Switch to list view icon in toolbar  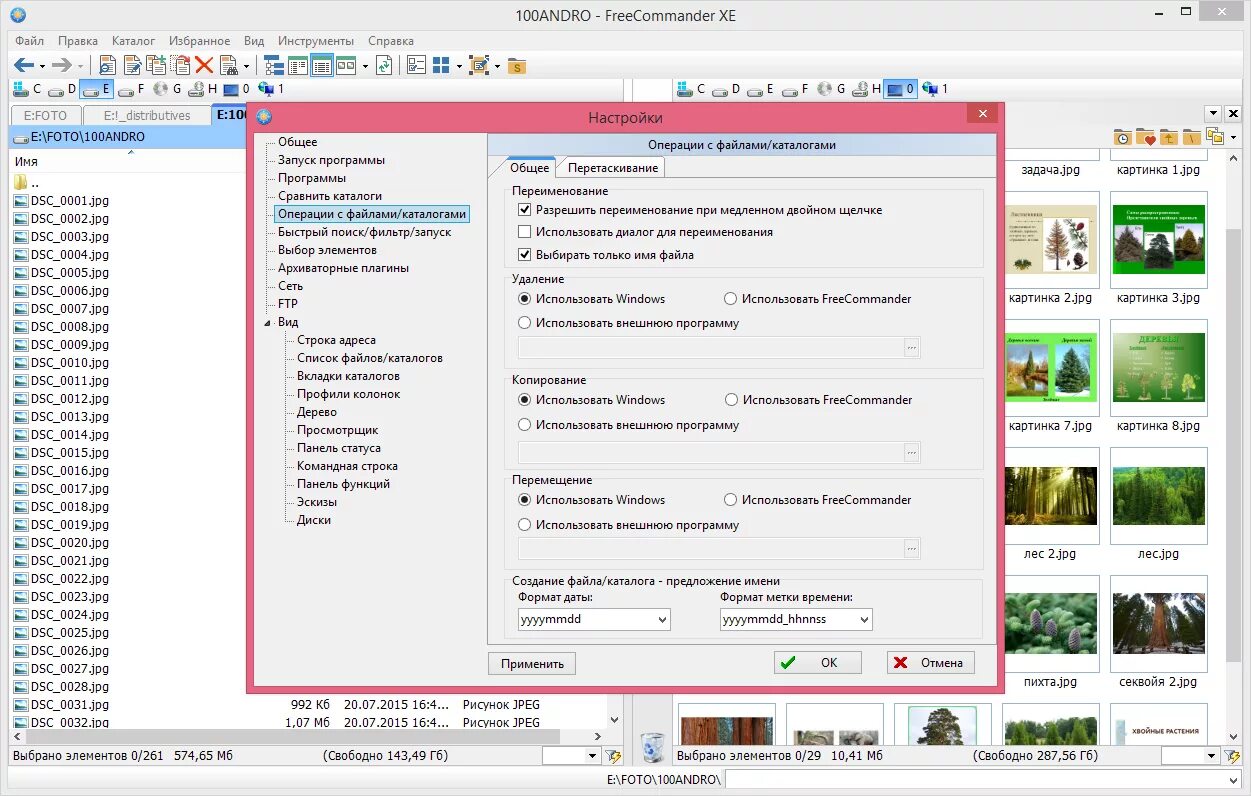click(298, 65)
